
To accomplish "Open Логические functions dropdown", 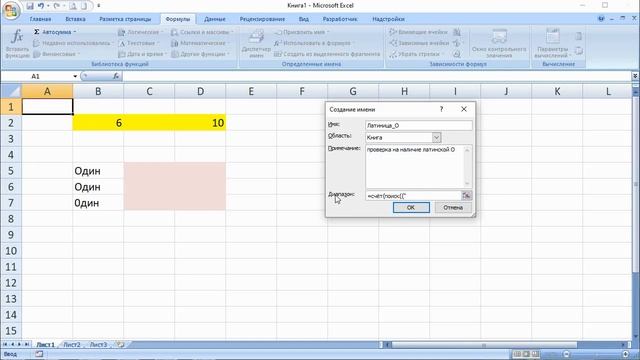I will point(140,32).
